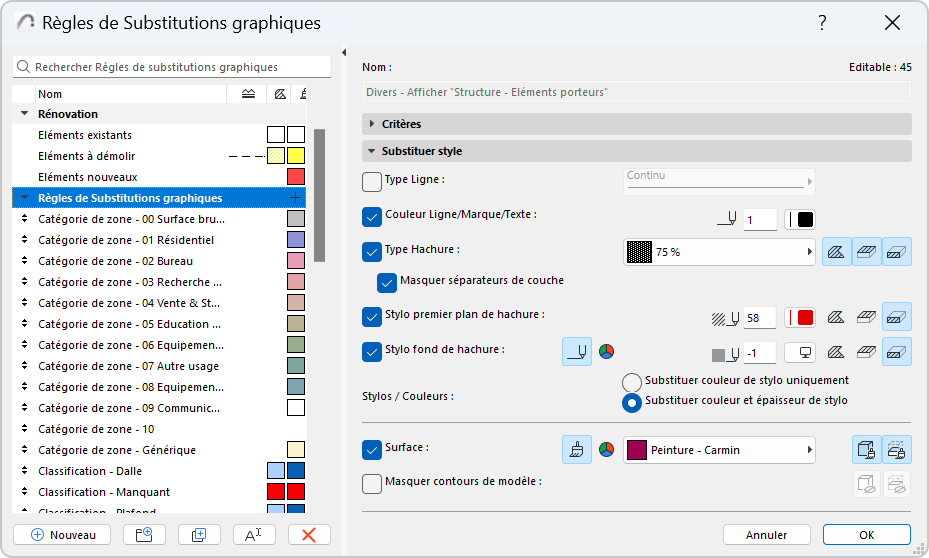The image size is (929, 558).
Task: Click the help question mark icon
Action: point(822,23)
